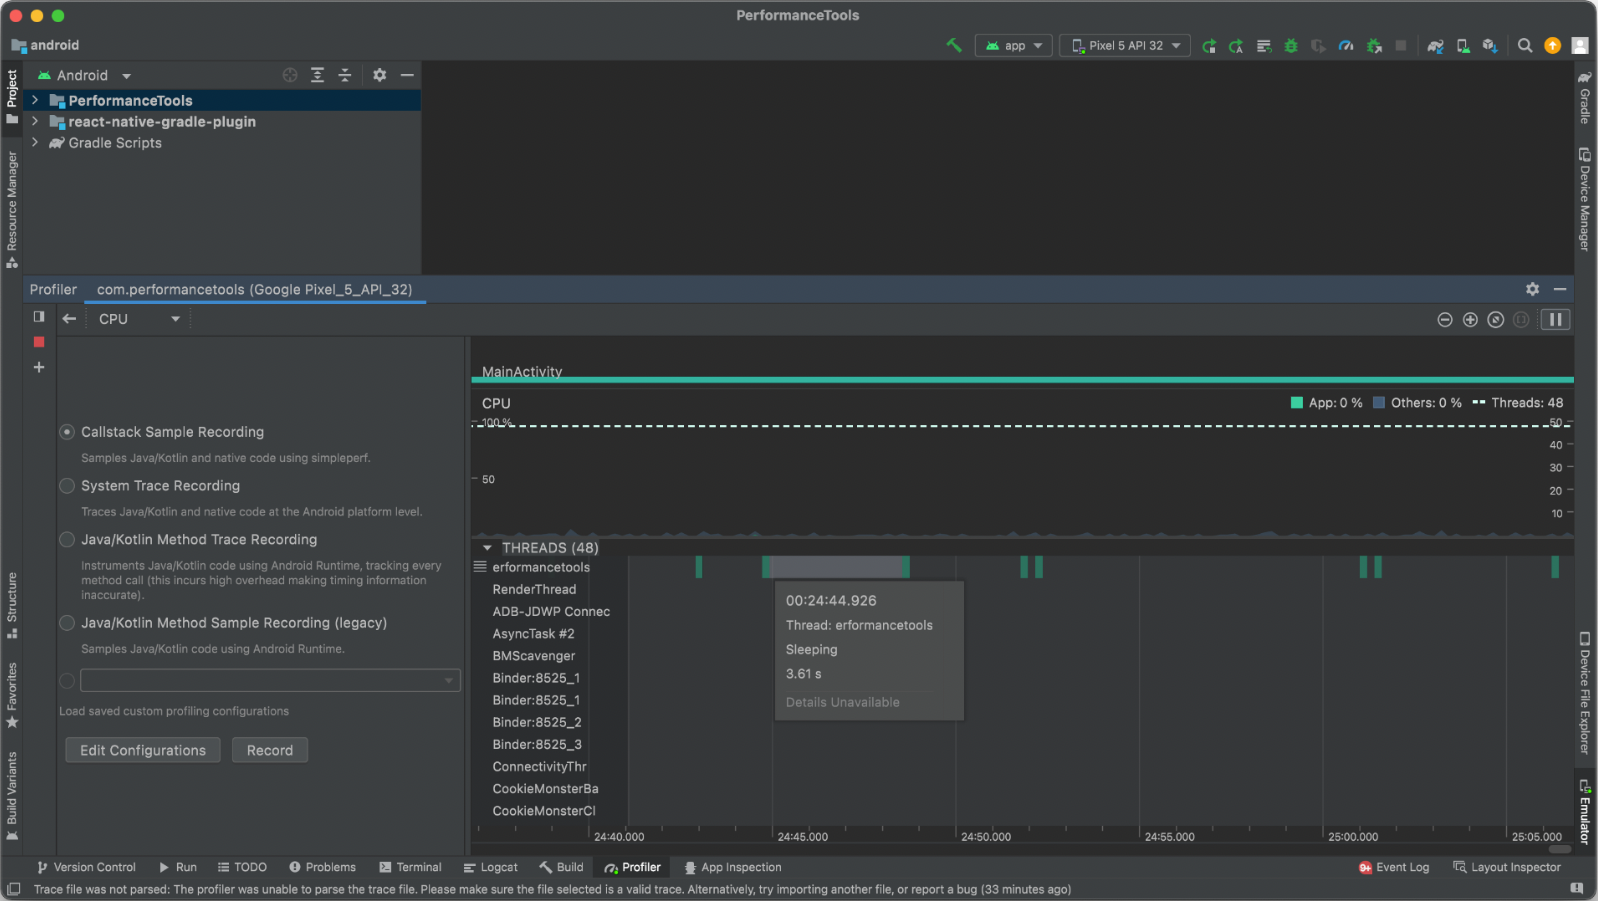The image size is (1598, 901).
Task: Select System Trace Recording option
Action: 67,486
